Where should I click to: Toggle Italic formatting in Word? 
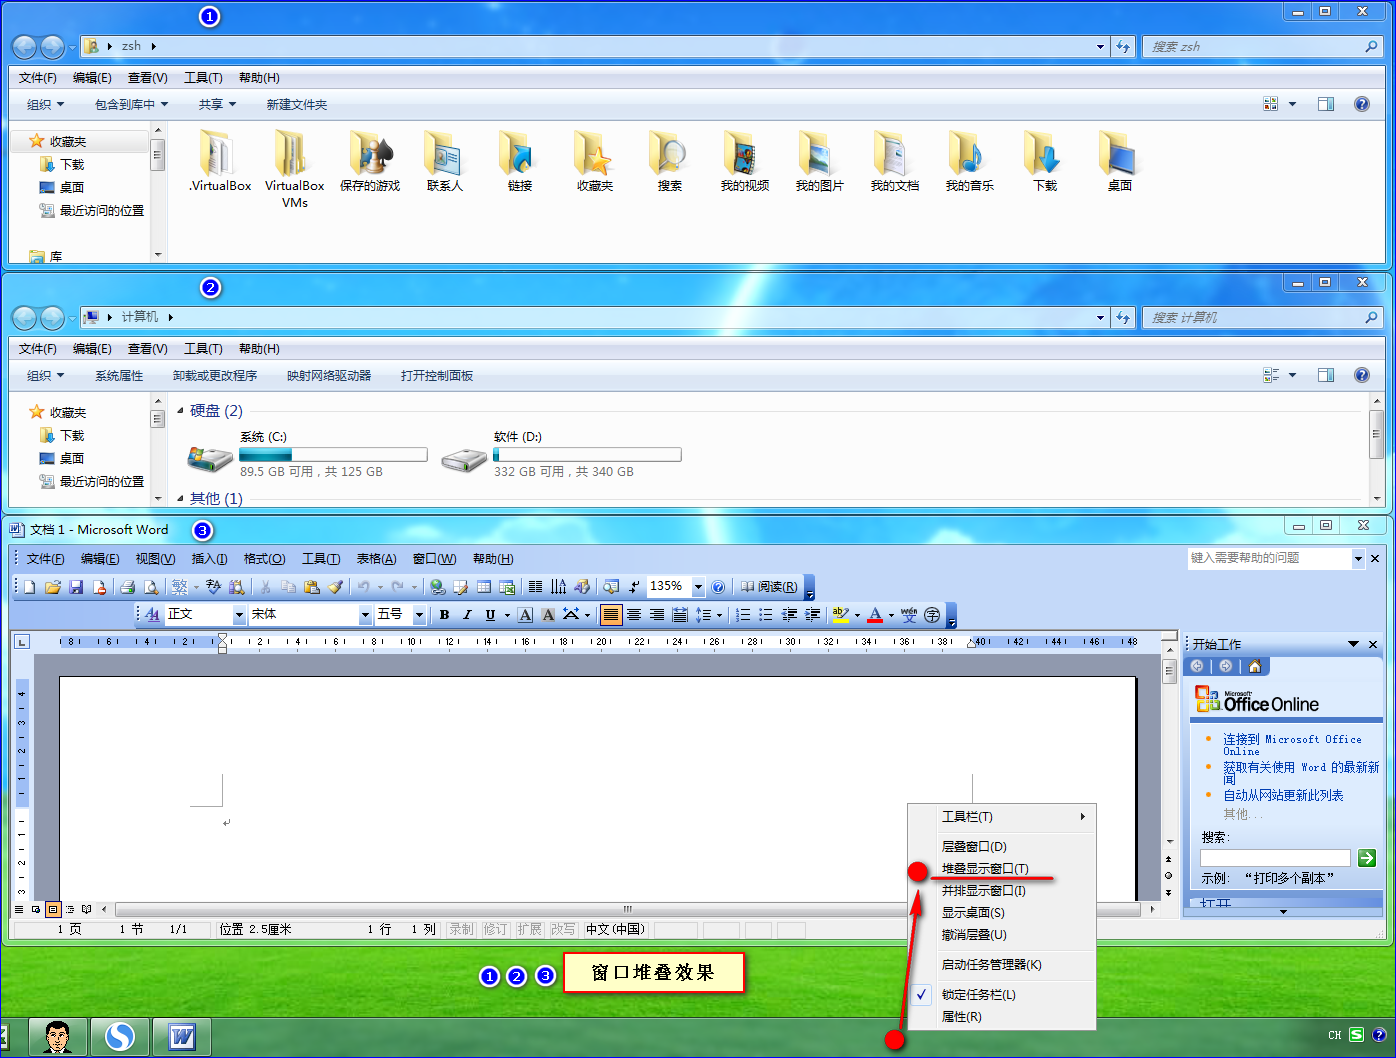click(466, 614)
